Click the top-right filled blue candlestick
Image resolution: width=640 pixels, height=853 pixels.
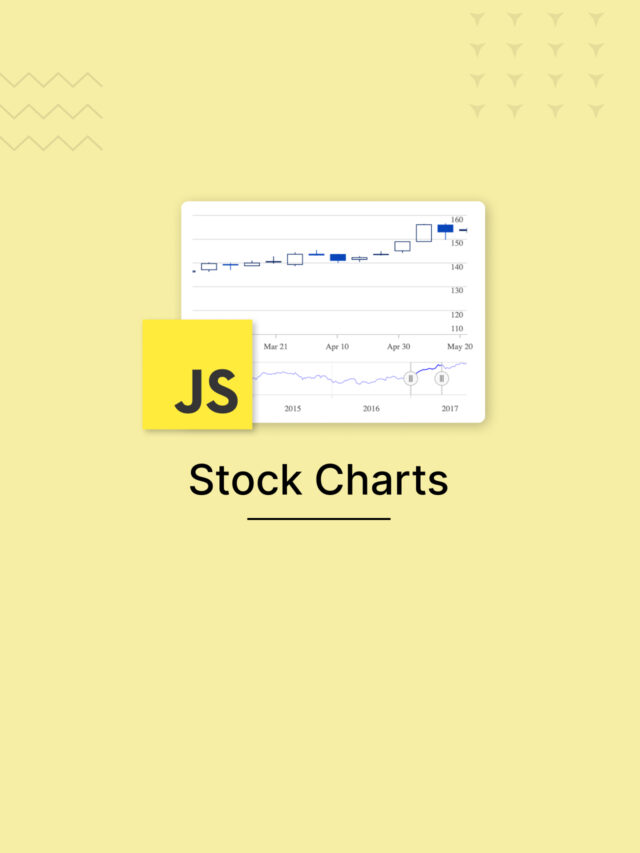pyautogui.click(x=445, y=229)
